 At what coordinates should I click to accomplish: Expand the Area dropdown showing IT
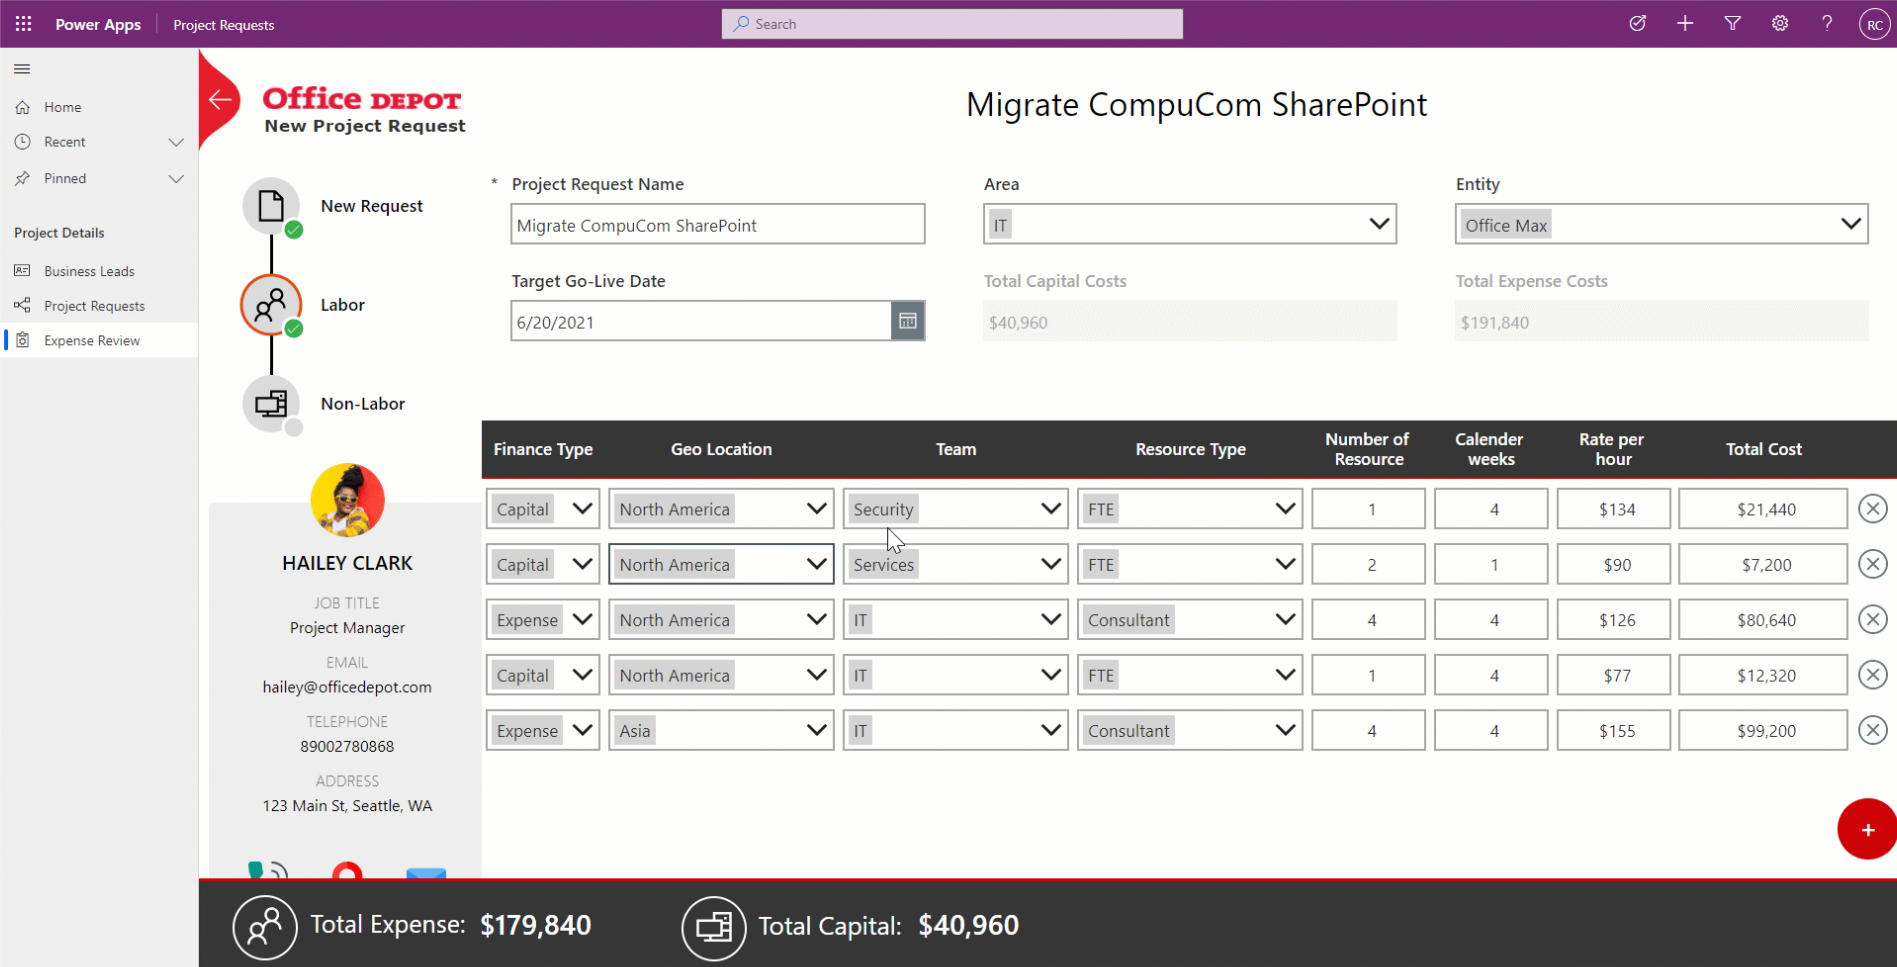point(1378,224)
